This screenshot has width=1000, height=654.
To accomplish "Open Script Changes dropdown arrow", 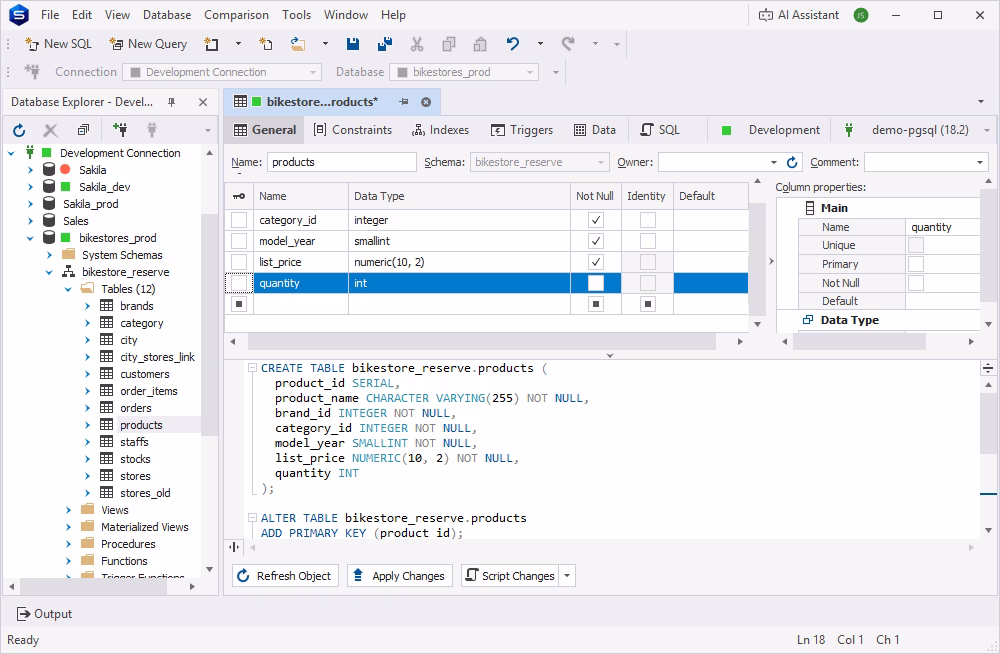I will 567,576.
